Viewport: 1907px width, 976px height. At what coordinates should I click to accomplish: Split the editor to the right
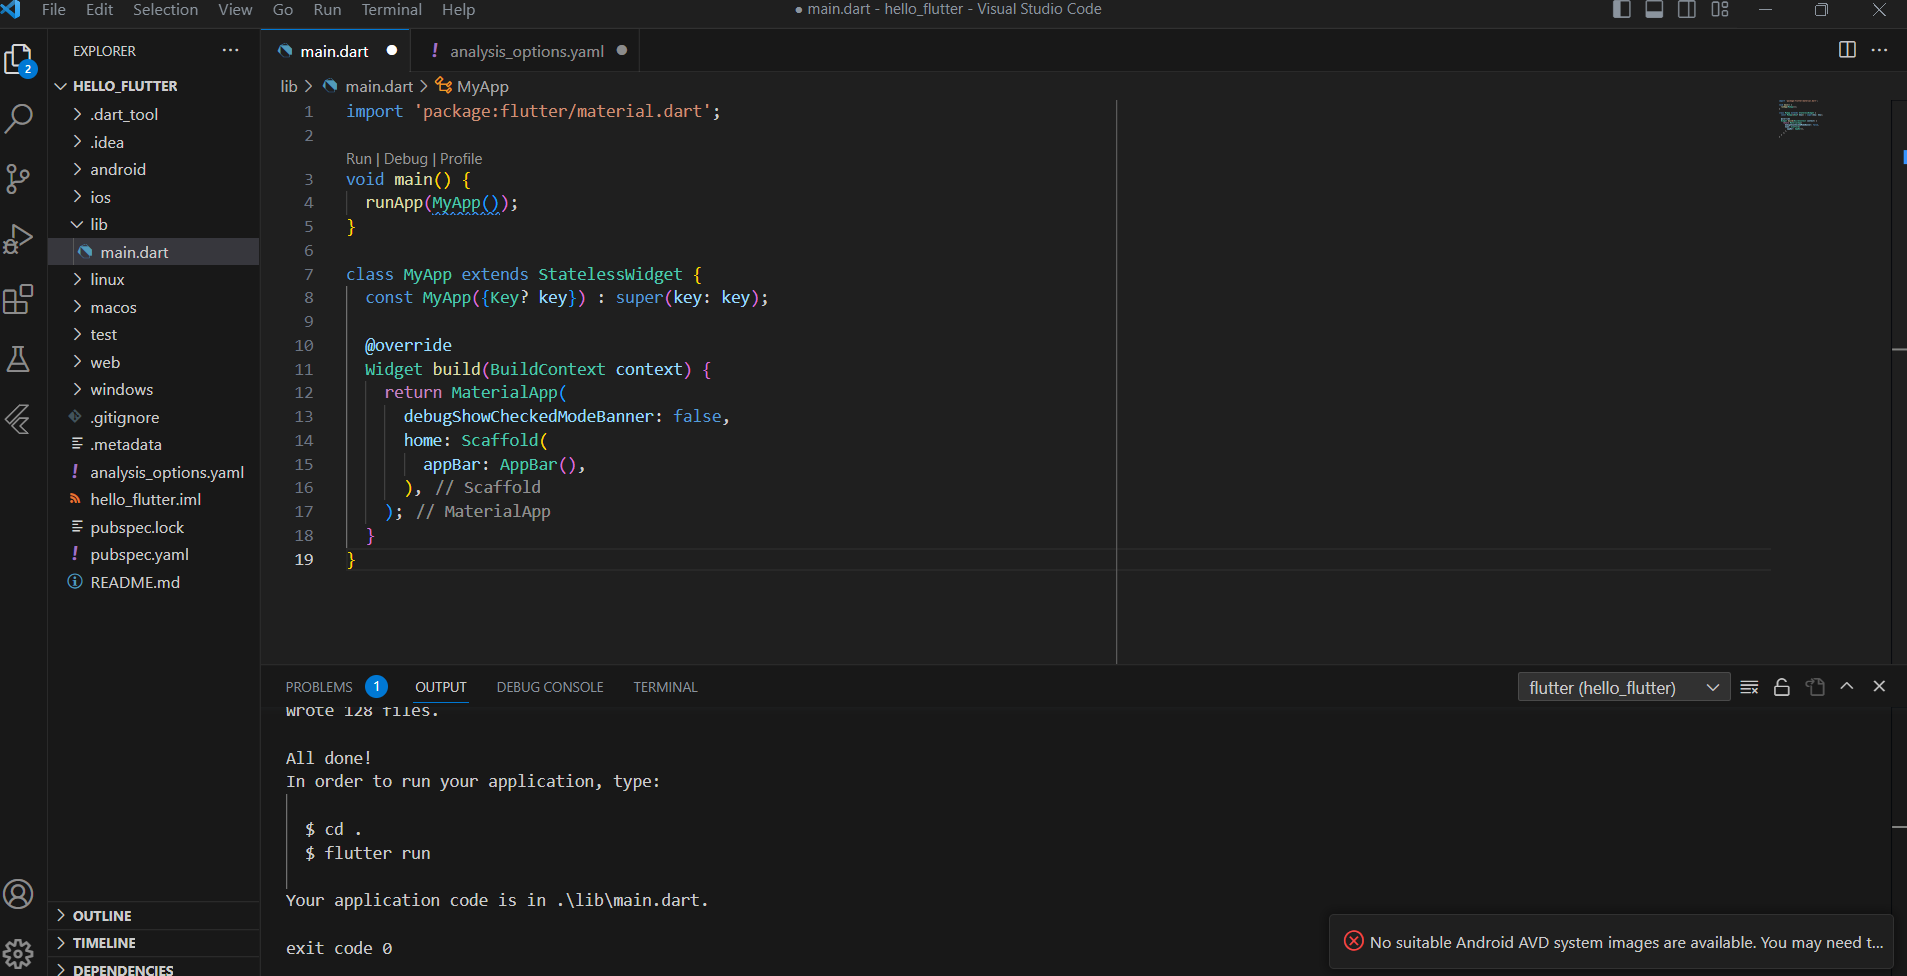(x=1847, y=50)
